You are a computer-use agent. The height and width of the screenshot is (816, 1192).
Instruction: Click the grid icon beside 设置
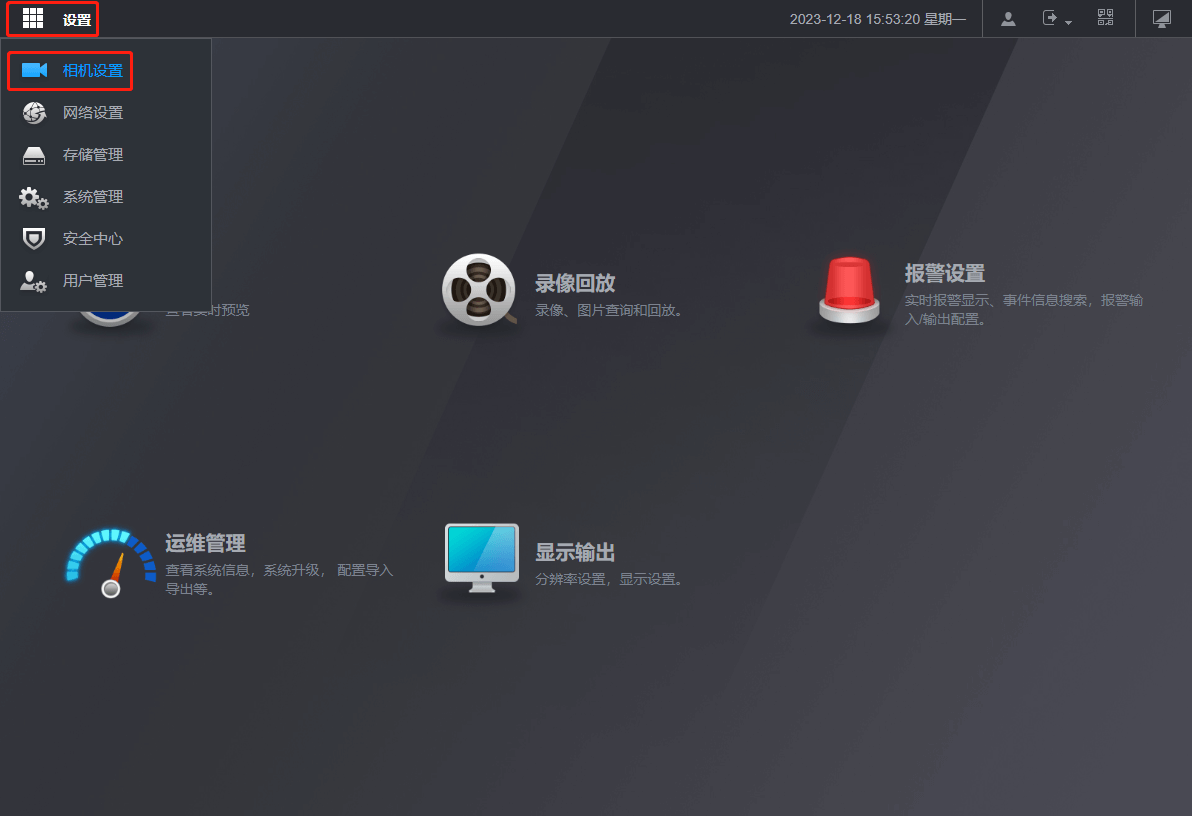tap(33, 19)
